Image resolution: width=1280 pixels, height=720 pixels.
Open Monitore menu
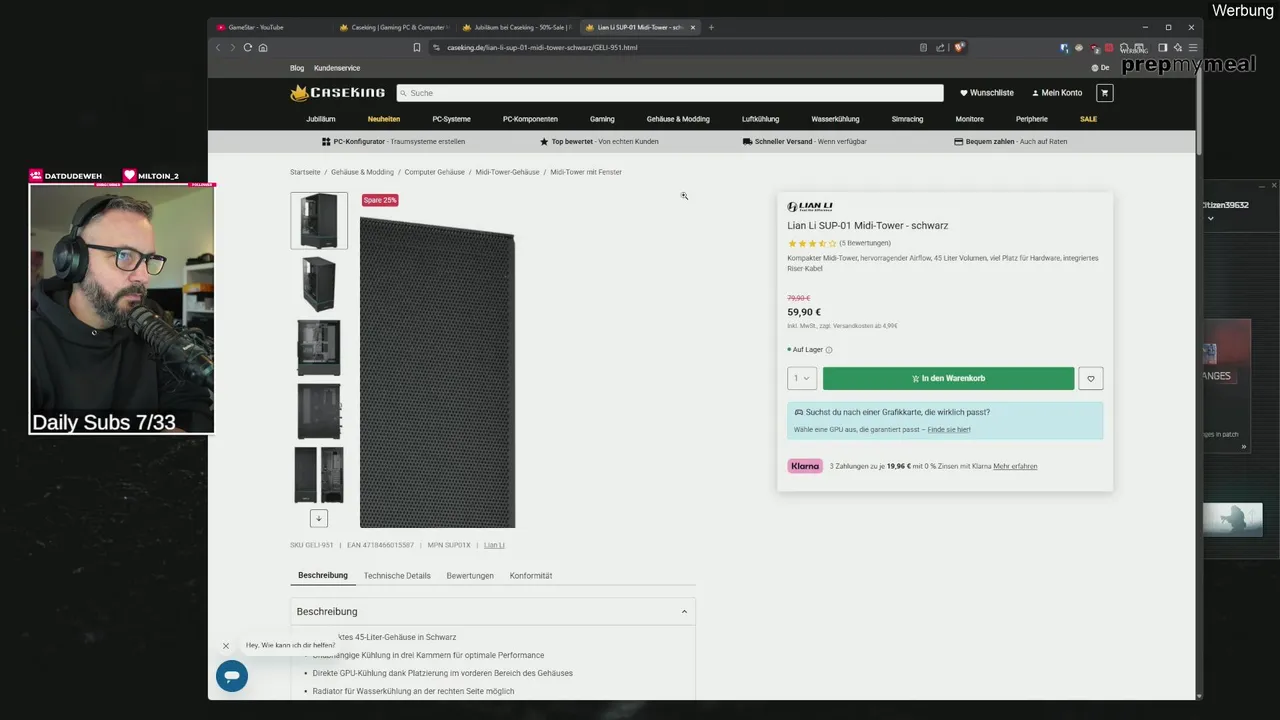pos(969,119)
